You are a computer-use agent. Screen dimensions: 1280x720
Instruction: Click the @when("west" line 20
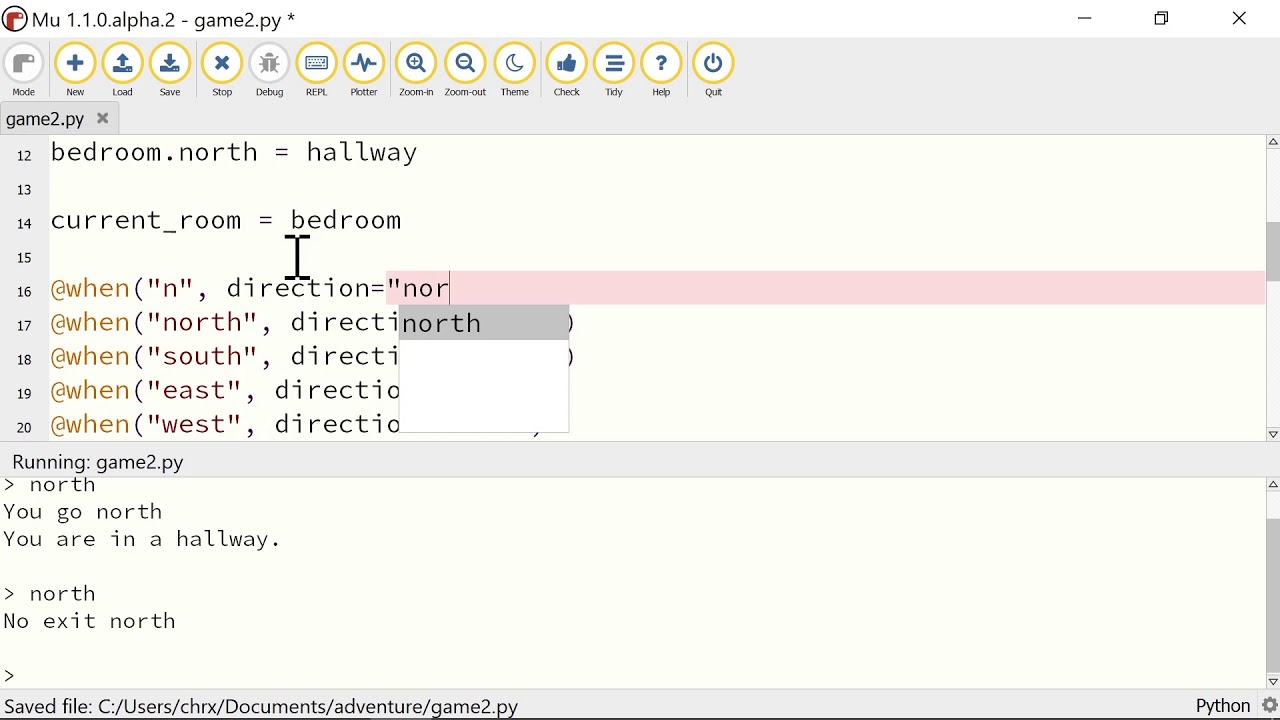click(x=225, y=425)
